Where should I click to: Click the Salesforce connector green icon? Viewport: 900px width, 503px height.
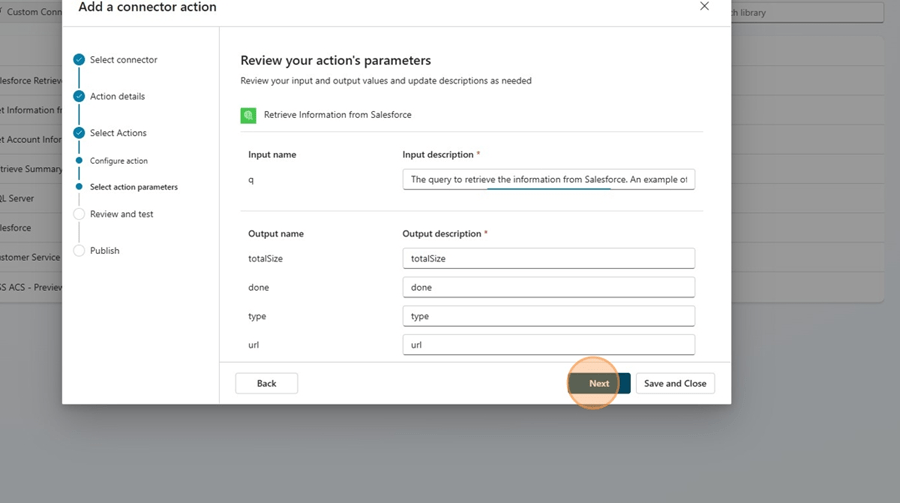tap(248, 115)
